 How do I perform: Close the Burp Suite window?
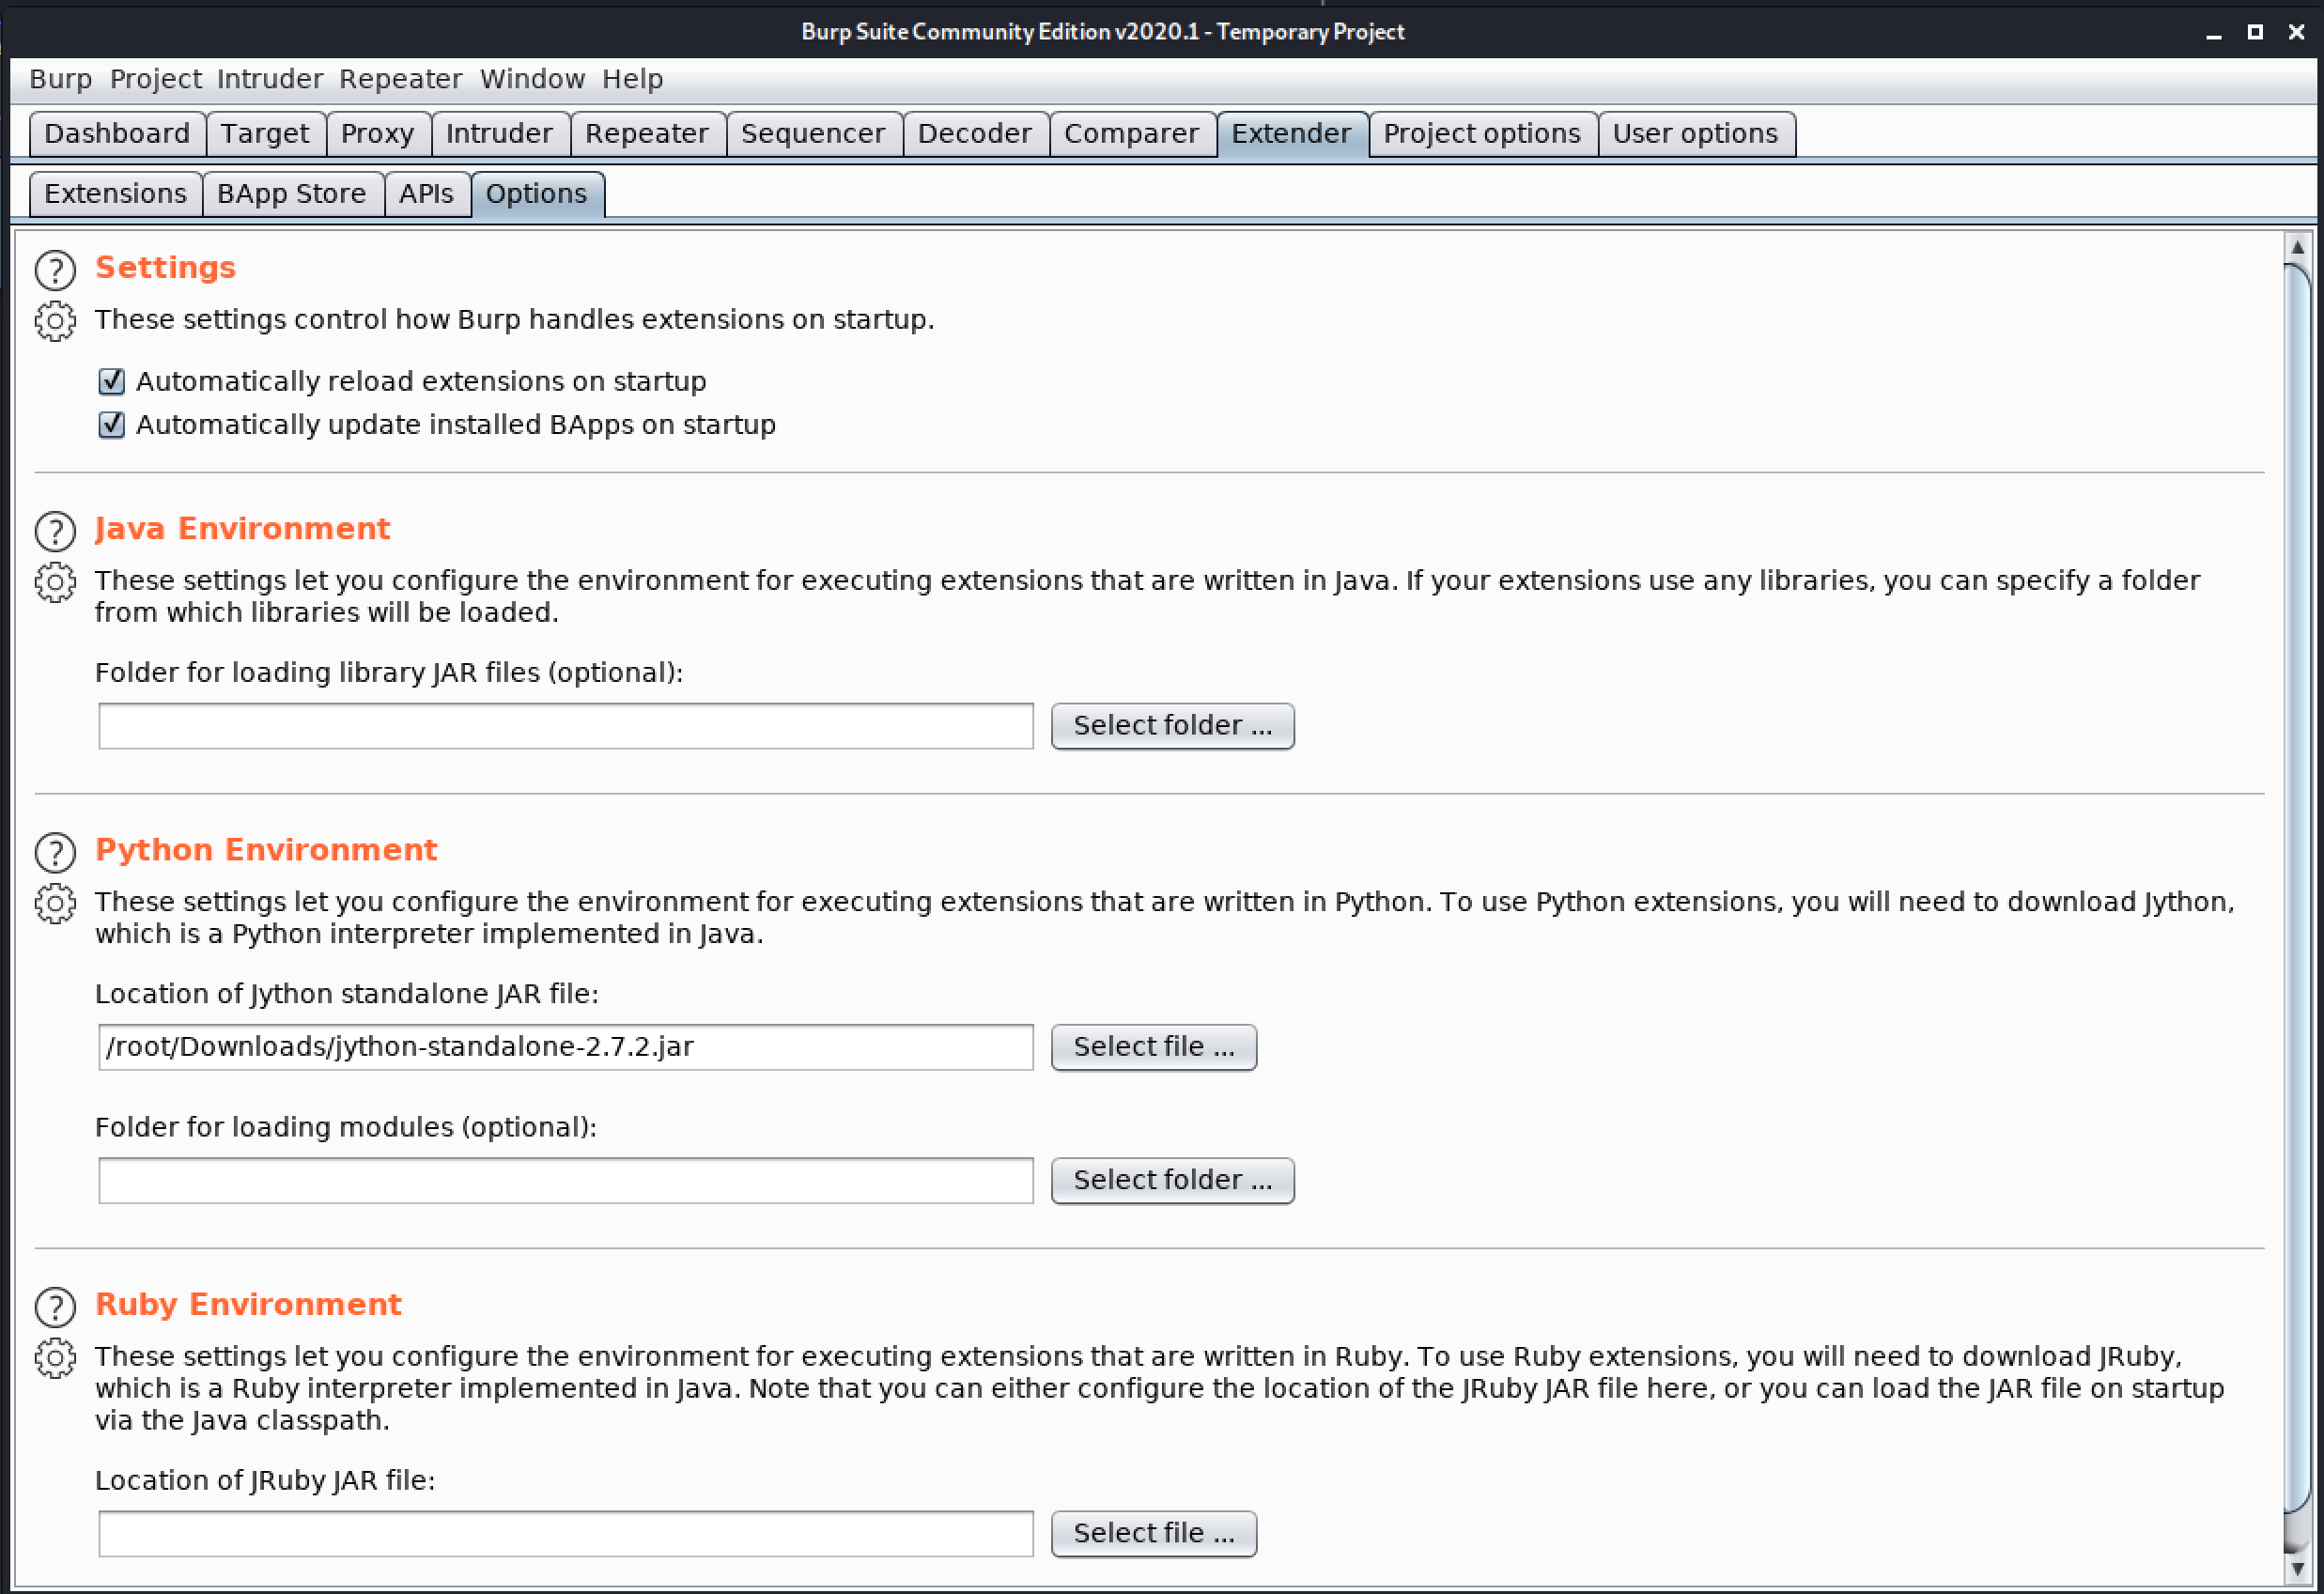(2297, 32)
